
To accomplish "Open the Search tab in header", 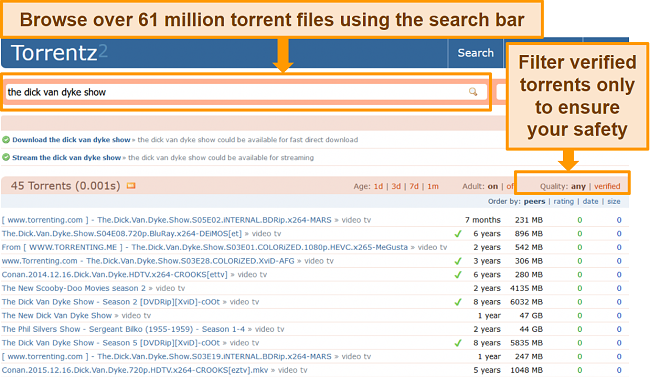I will point(475,53).
